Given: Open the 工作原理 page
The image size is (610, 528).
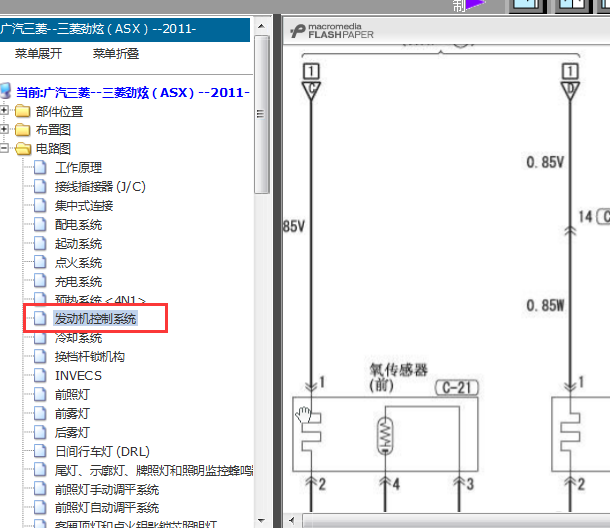Looking at the screenshot, I should (x=78, y=168).
